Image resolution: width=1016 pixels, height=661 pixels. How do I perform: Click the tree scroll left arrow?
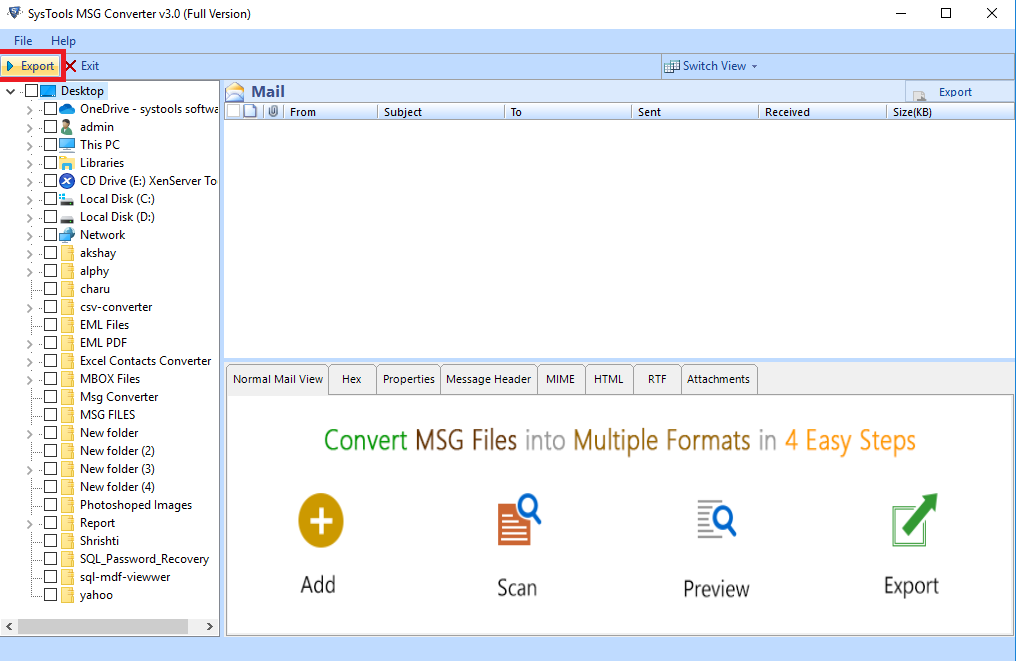9,627
